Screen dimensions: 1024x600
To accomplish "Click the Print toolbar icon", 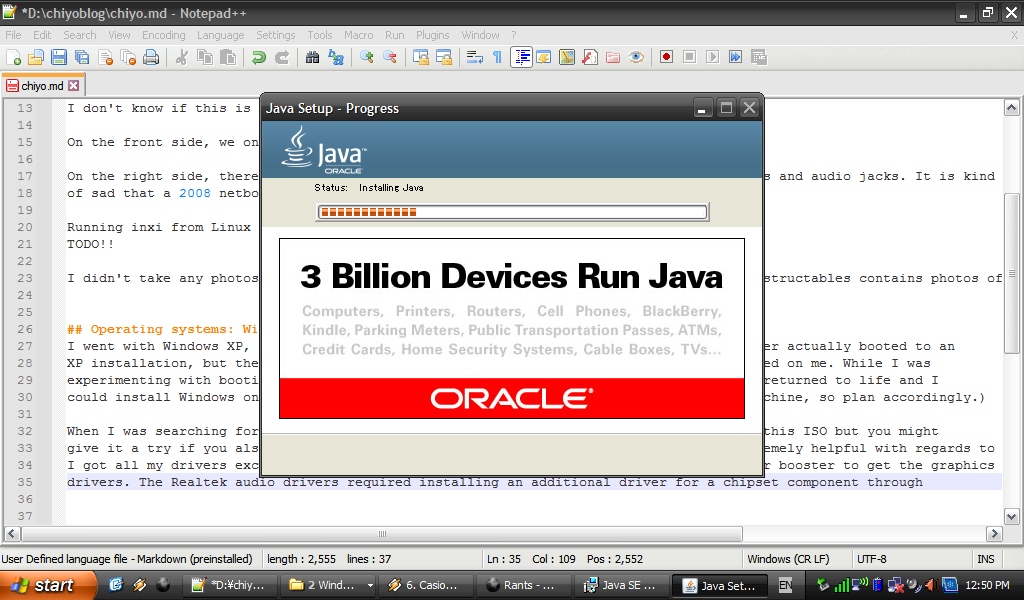I will click(x=152, y=57).
